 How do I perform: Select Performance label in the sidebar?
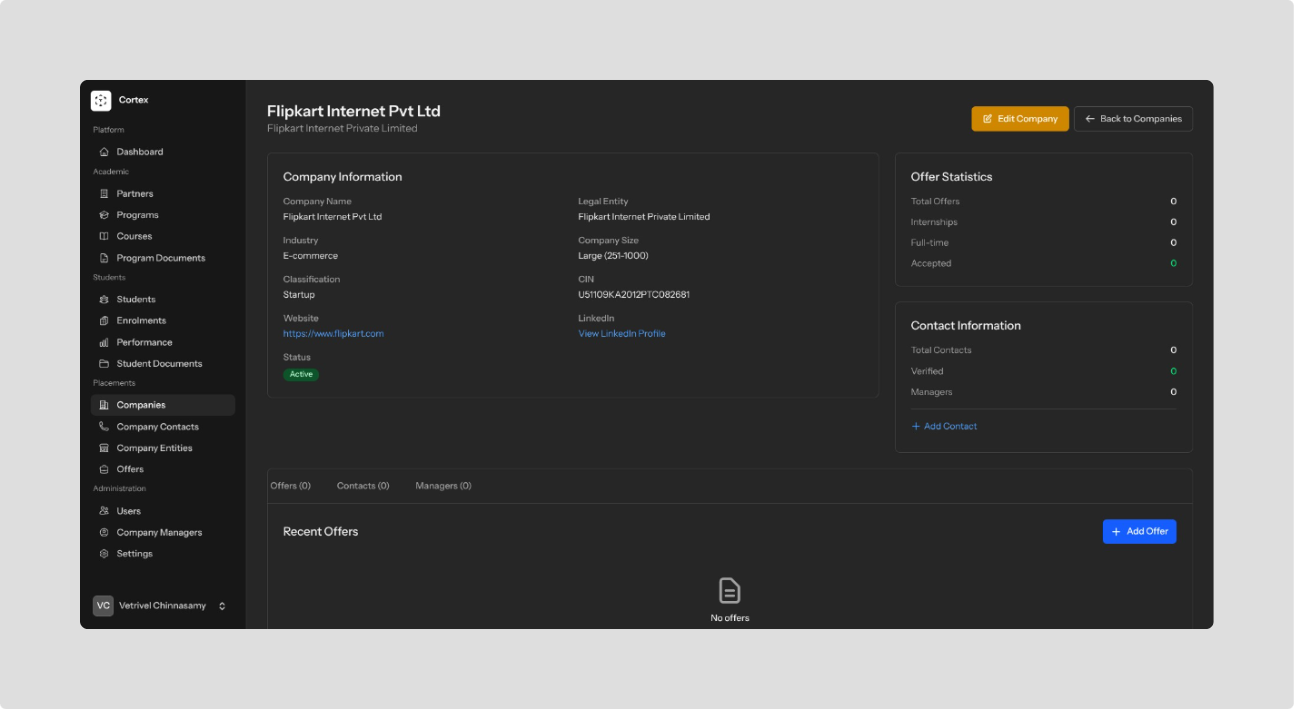pyautogui.click(x=145, y=342)
